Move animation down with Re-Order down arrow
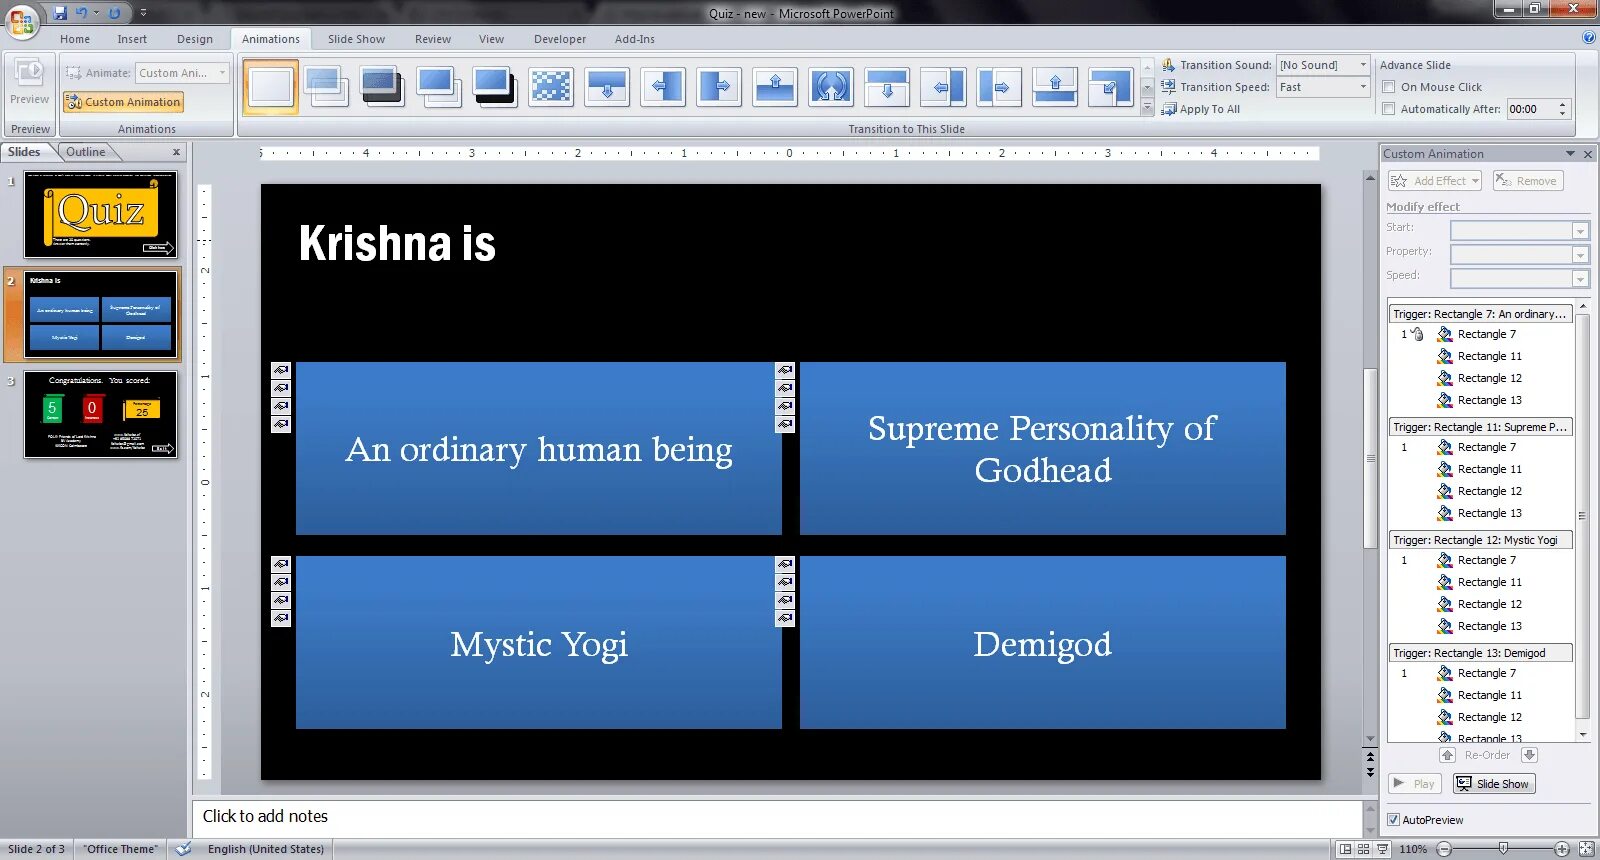This screenshot has width=1600, height=860. [x=1530, y=755]
